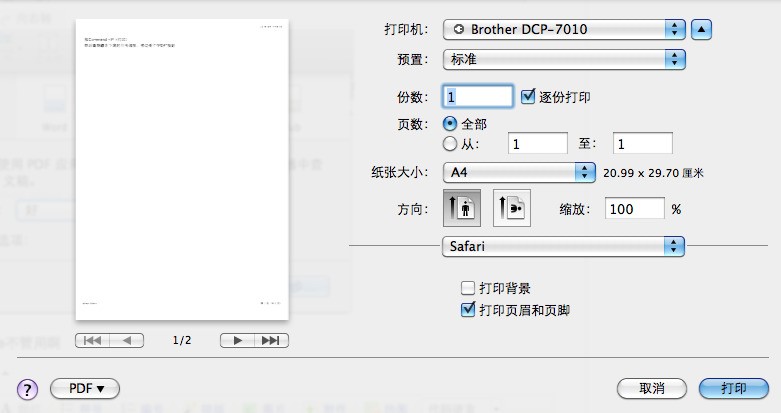Viewport: 781px width, 413px height.
Task: Click the 至 ending page field
Action: (x=643, y=143)
